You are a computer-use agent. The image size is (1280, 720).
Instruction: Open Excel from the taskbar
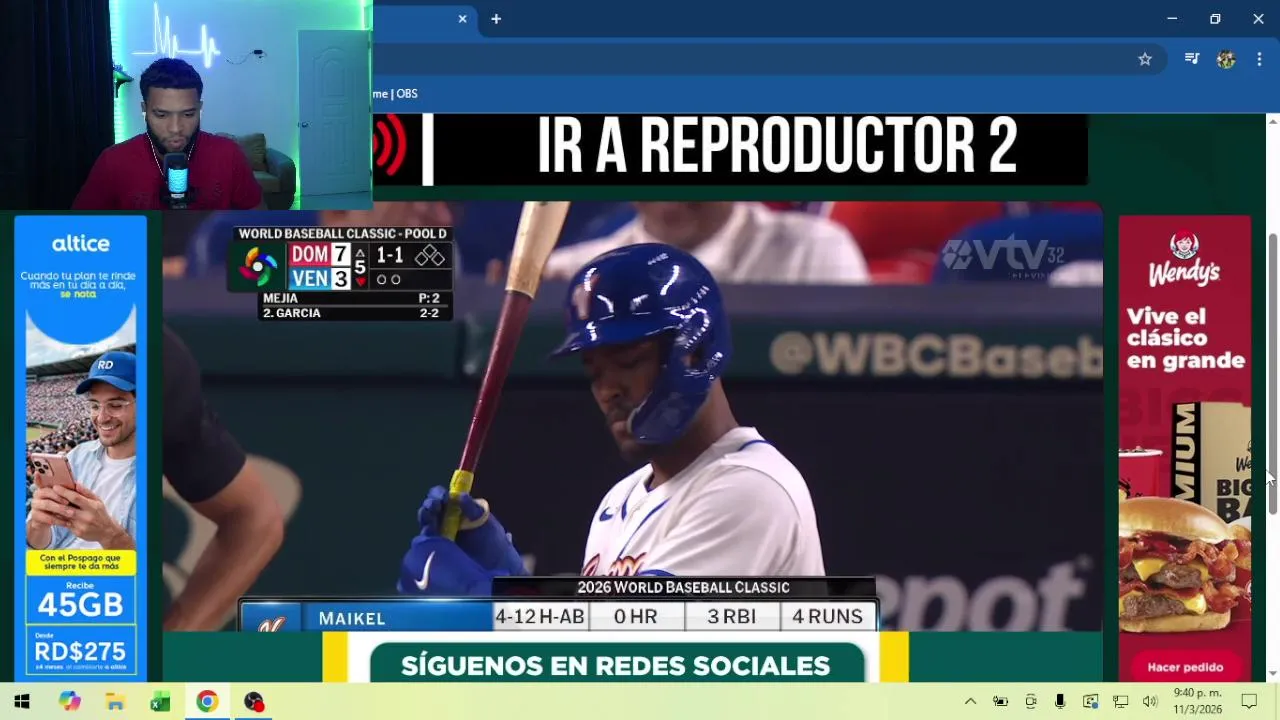[x=160, y=701]
